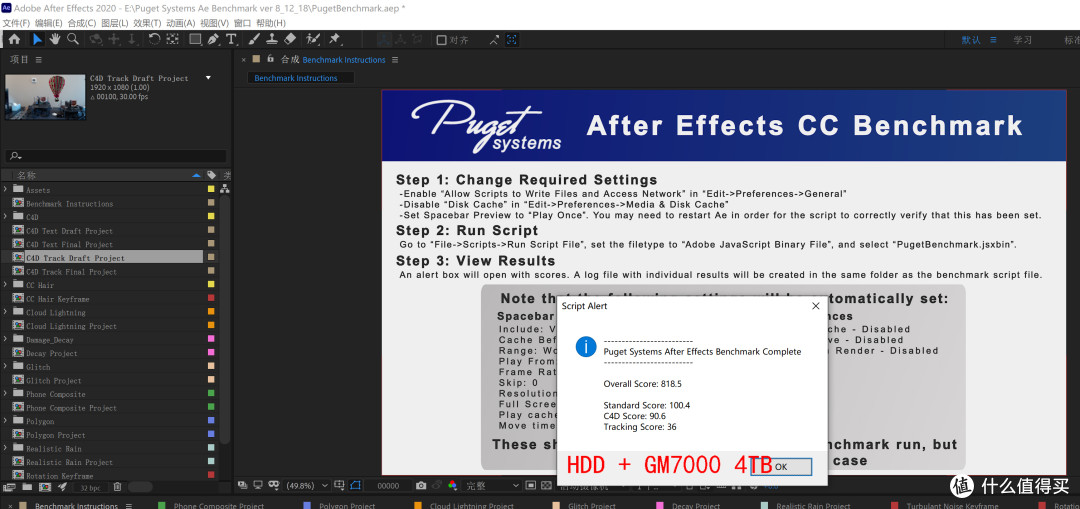Click the Project panel search field
1080x509 pixels.
pos(116,156)
